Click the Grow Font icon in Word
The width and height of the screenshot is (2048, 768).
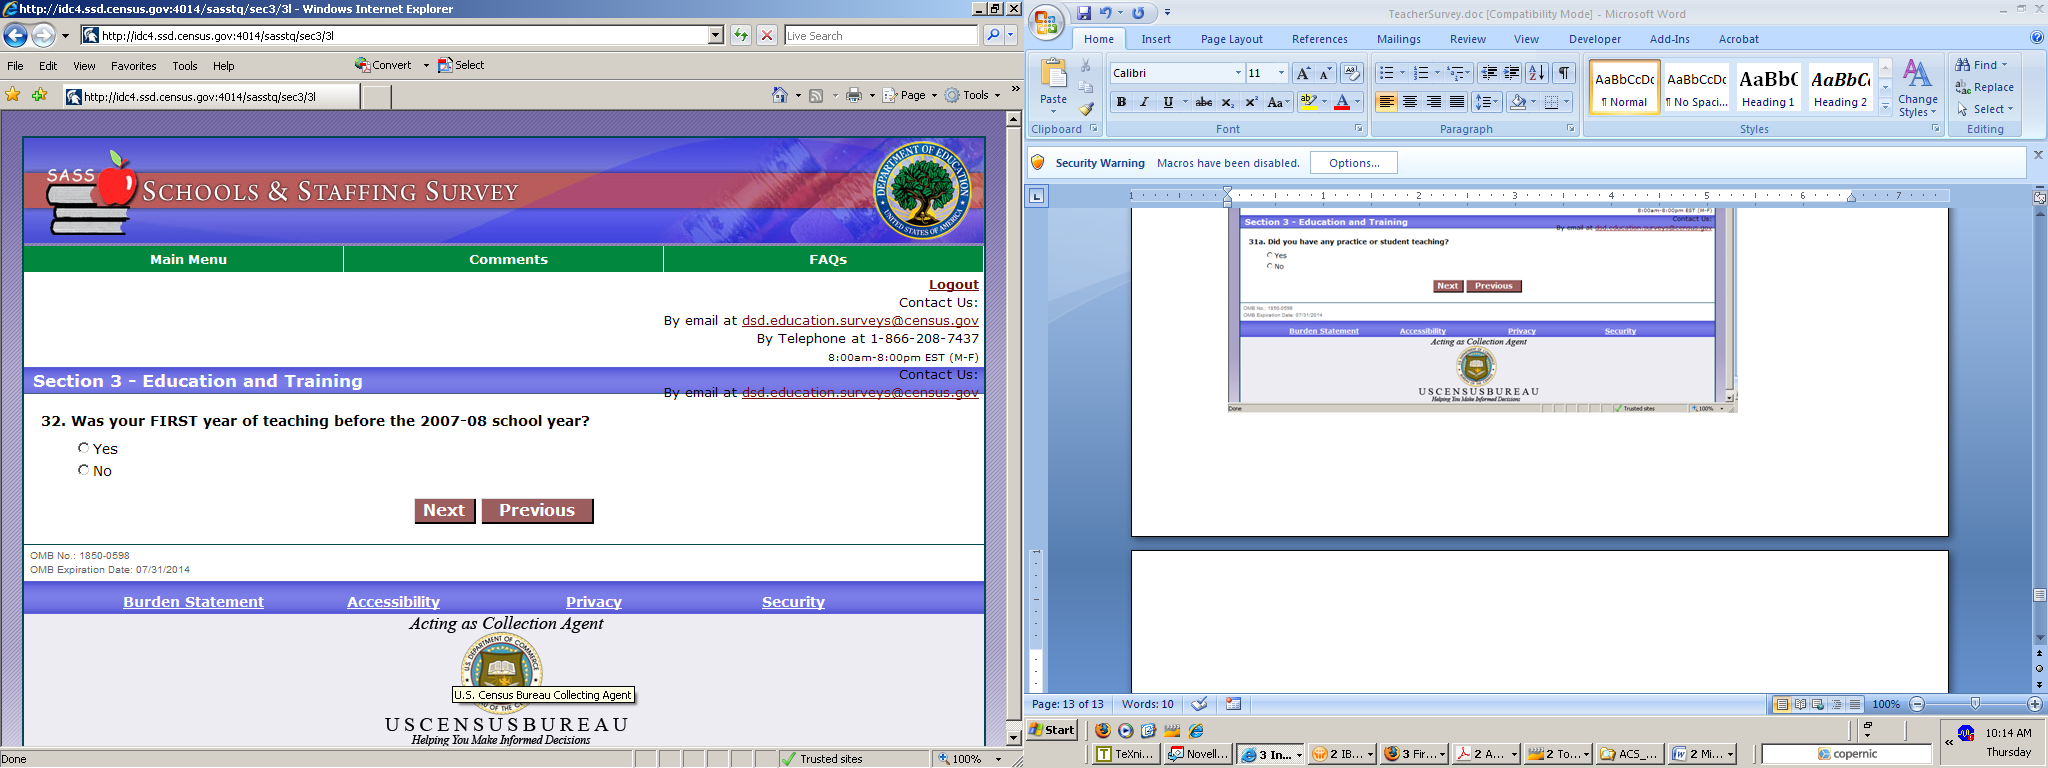pyautogui.click(x=1302, y=73)
